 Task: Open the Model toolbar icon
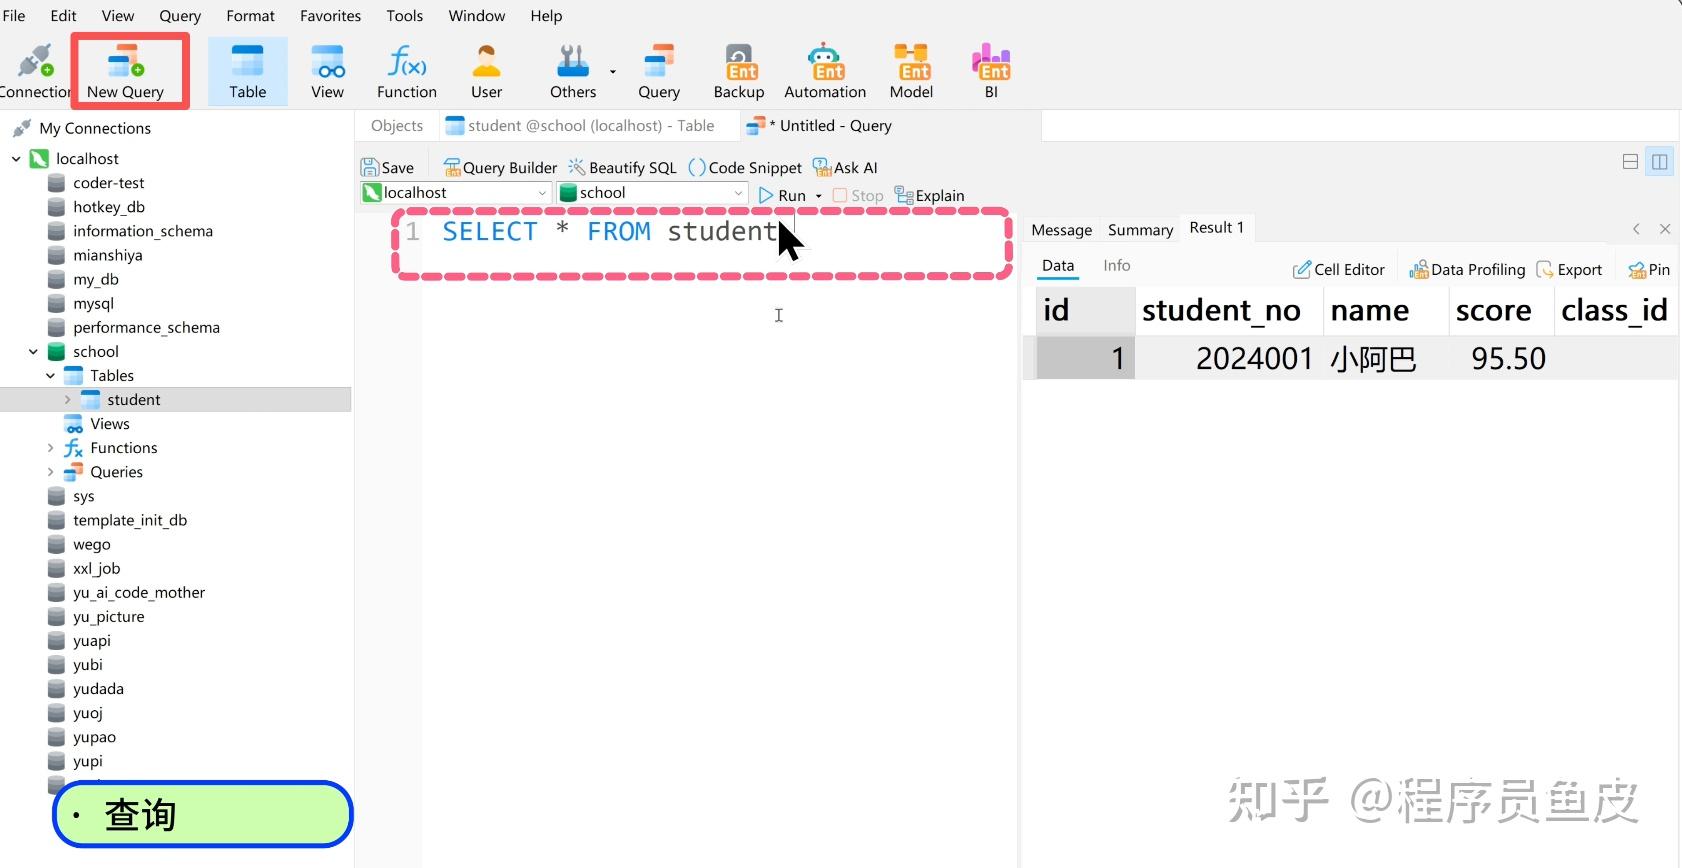[x=911, y=71]
